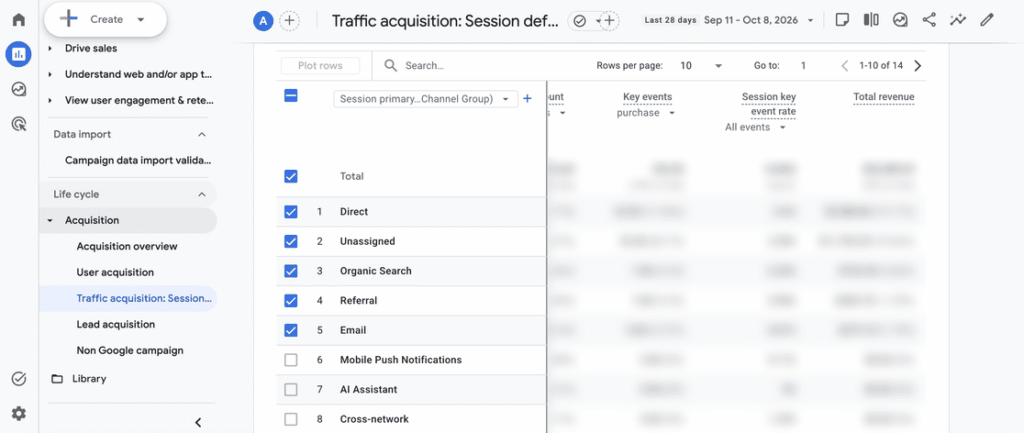Screen dimensions: 1024x433
Task: Click the search magnifier icon in table
Action: [x=391, y=65]
